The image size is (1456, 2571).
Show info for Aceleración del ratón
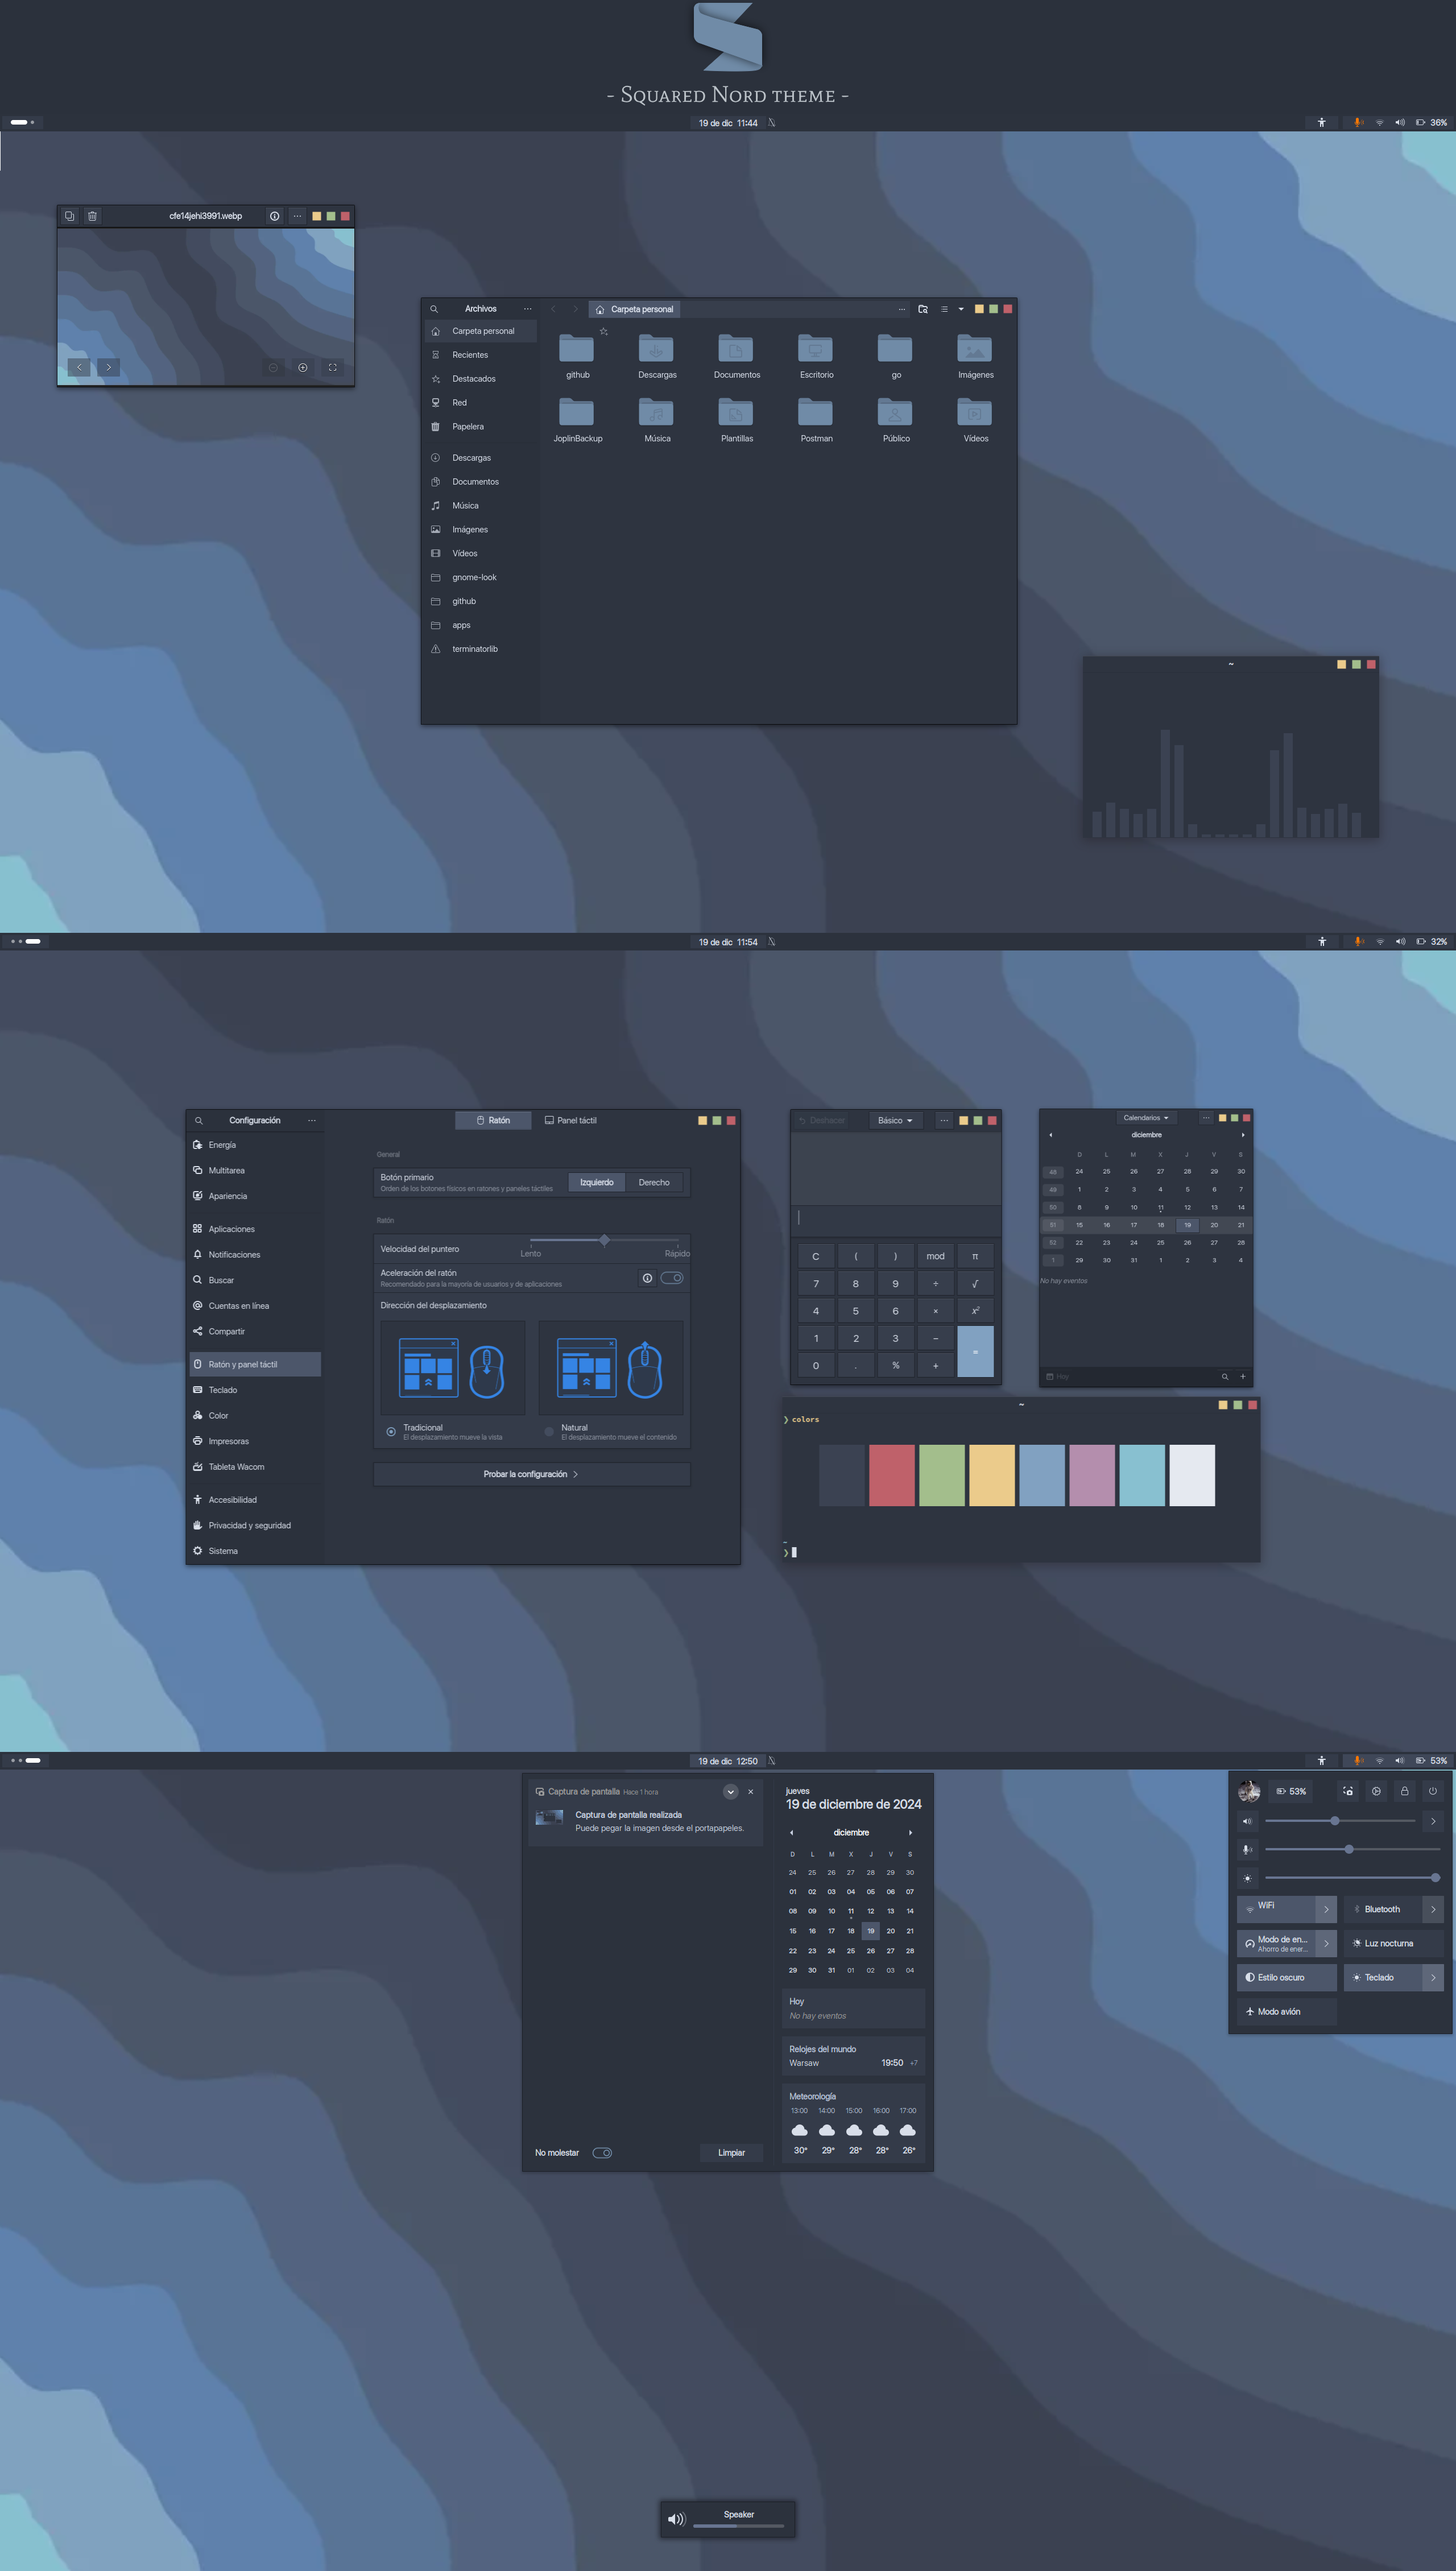point(647,1278)
